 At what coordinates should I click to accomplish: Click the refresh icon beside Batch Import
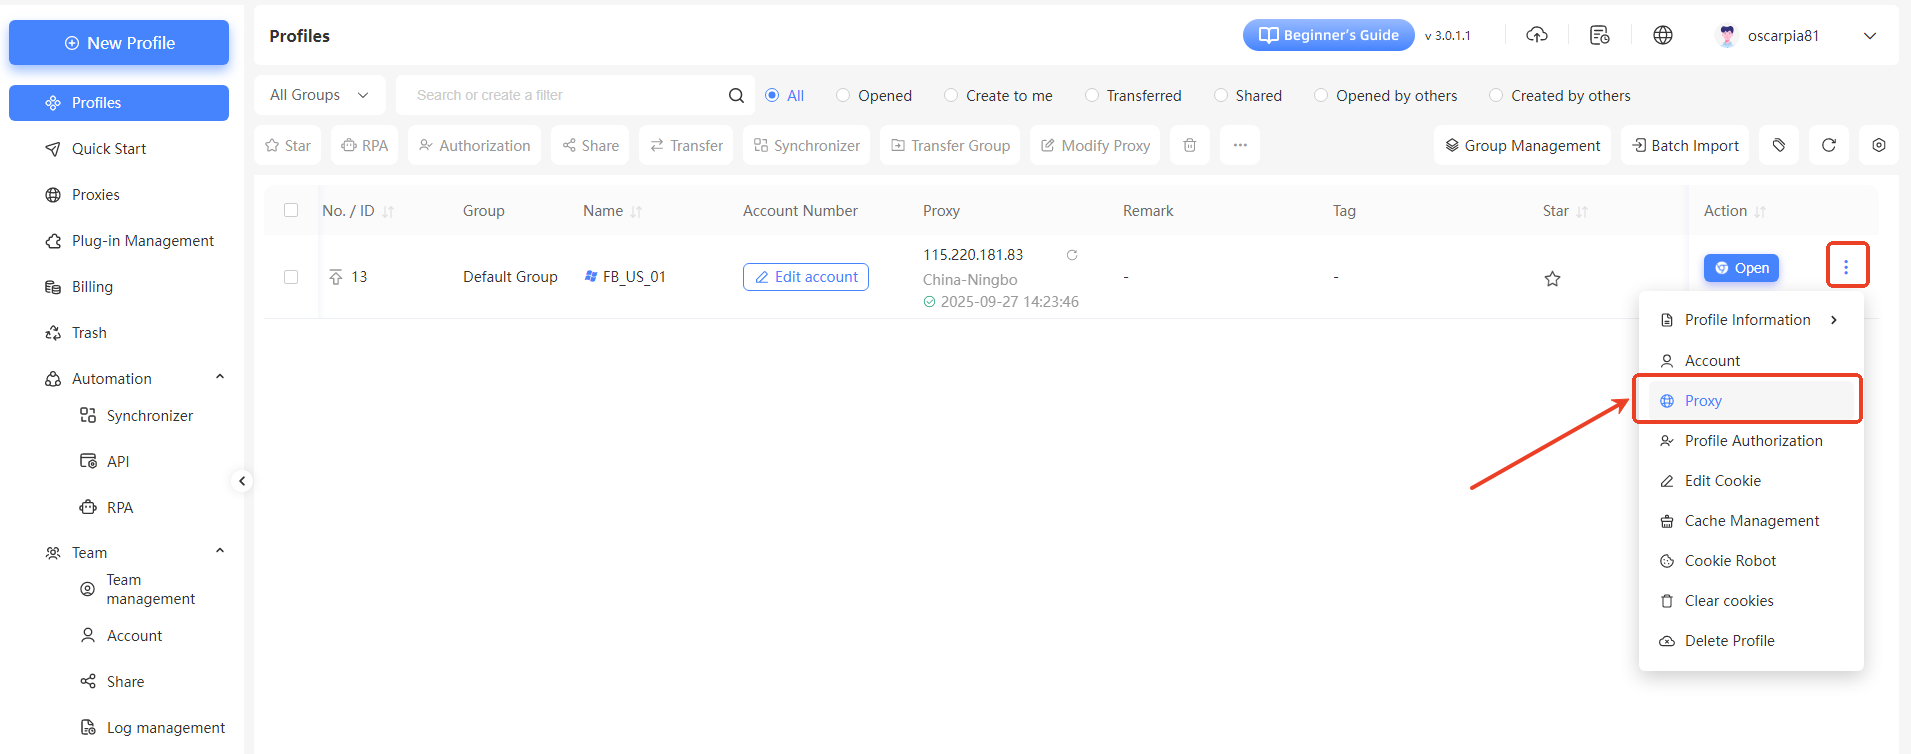pos(1828,145)
